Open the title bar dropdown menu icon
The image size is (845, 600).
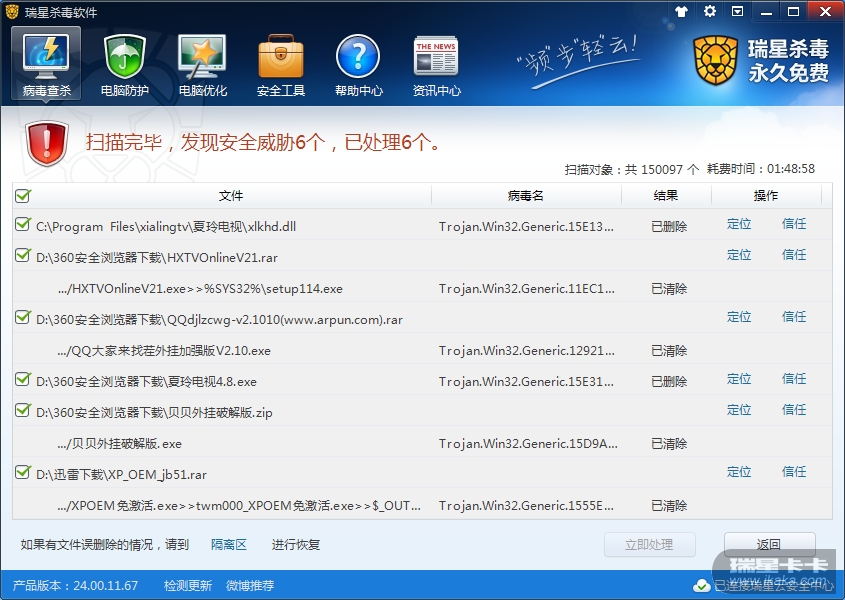[737, 11]
